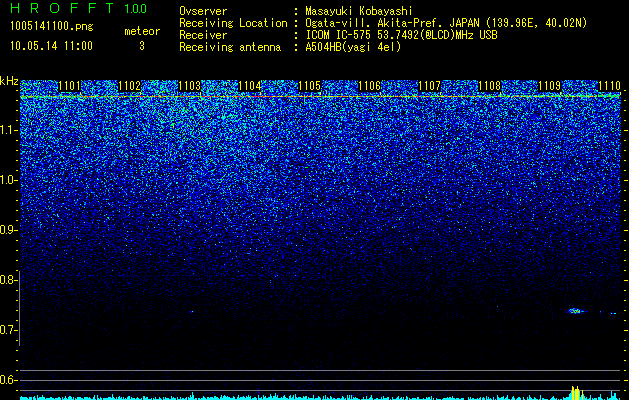Click the Receiving antenna label
The width and height of the screenshot is (629, 400).
(x=230, y=47)
